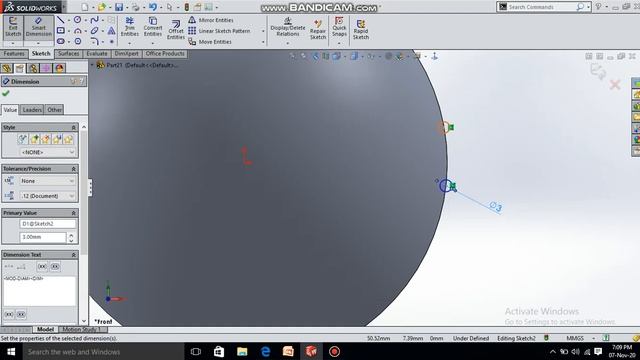Open the Leaders tab in Dimension panel
Screen dimensions: 640x360
click(x=32, y=110)
